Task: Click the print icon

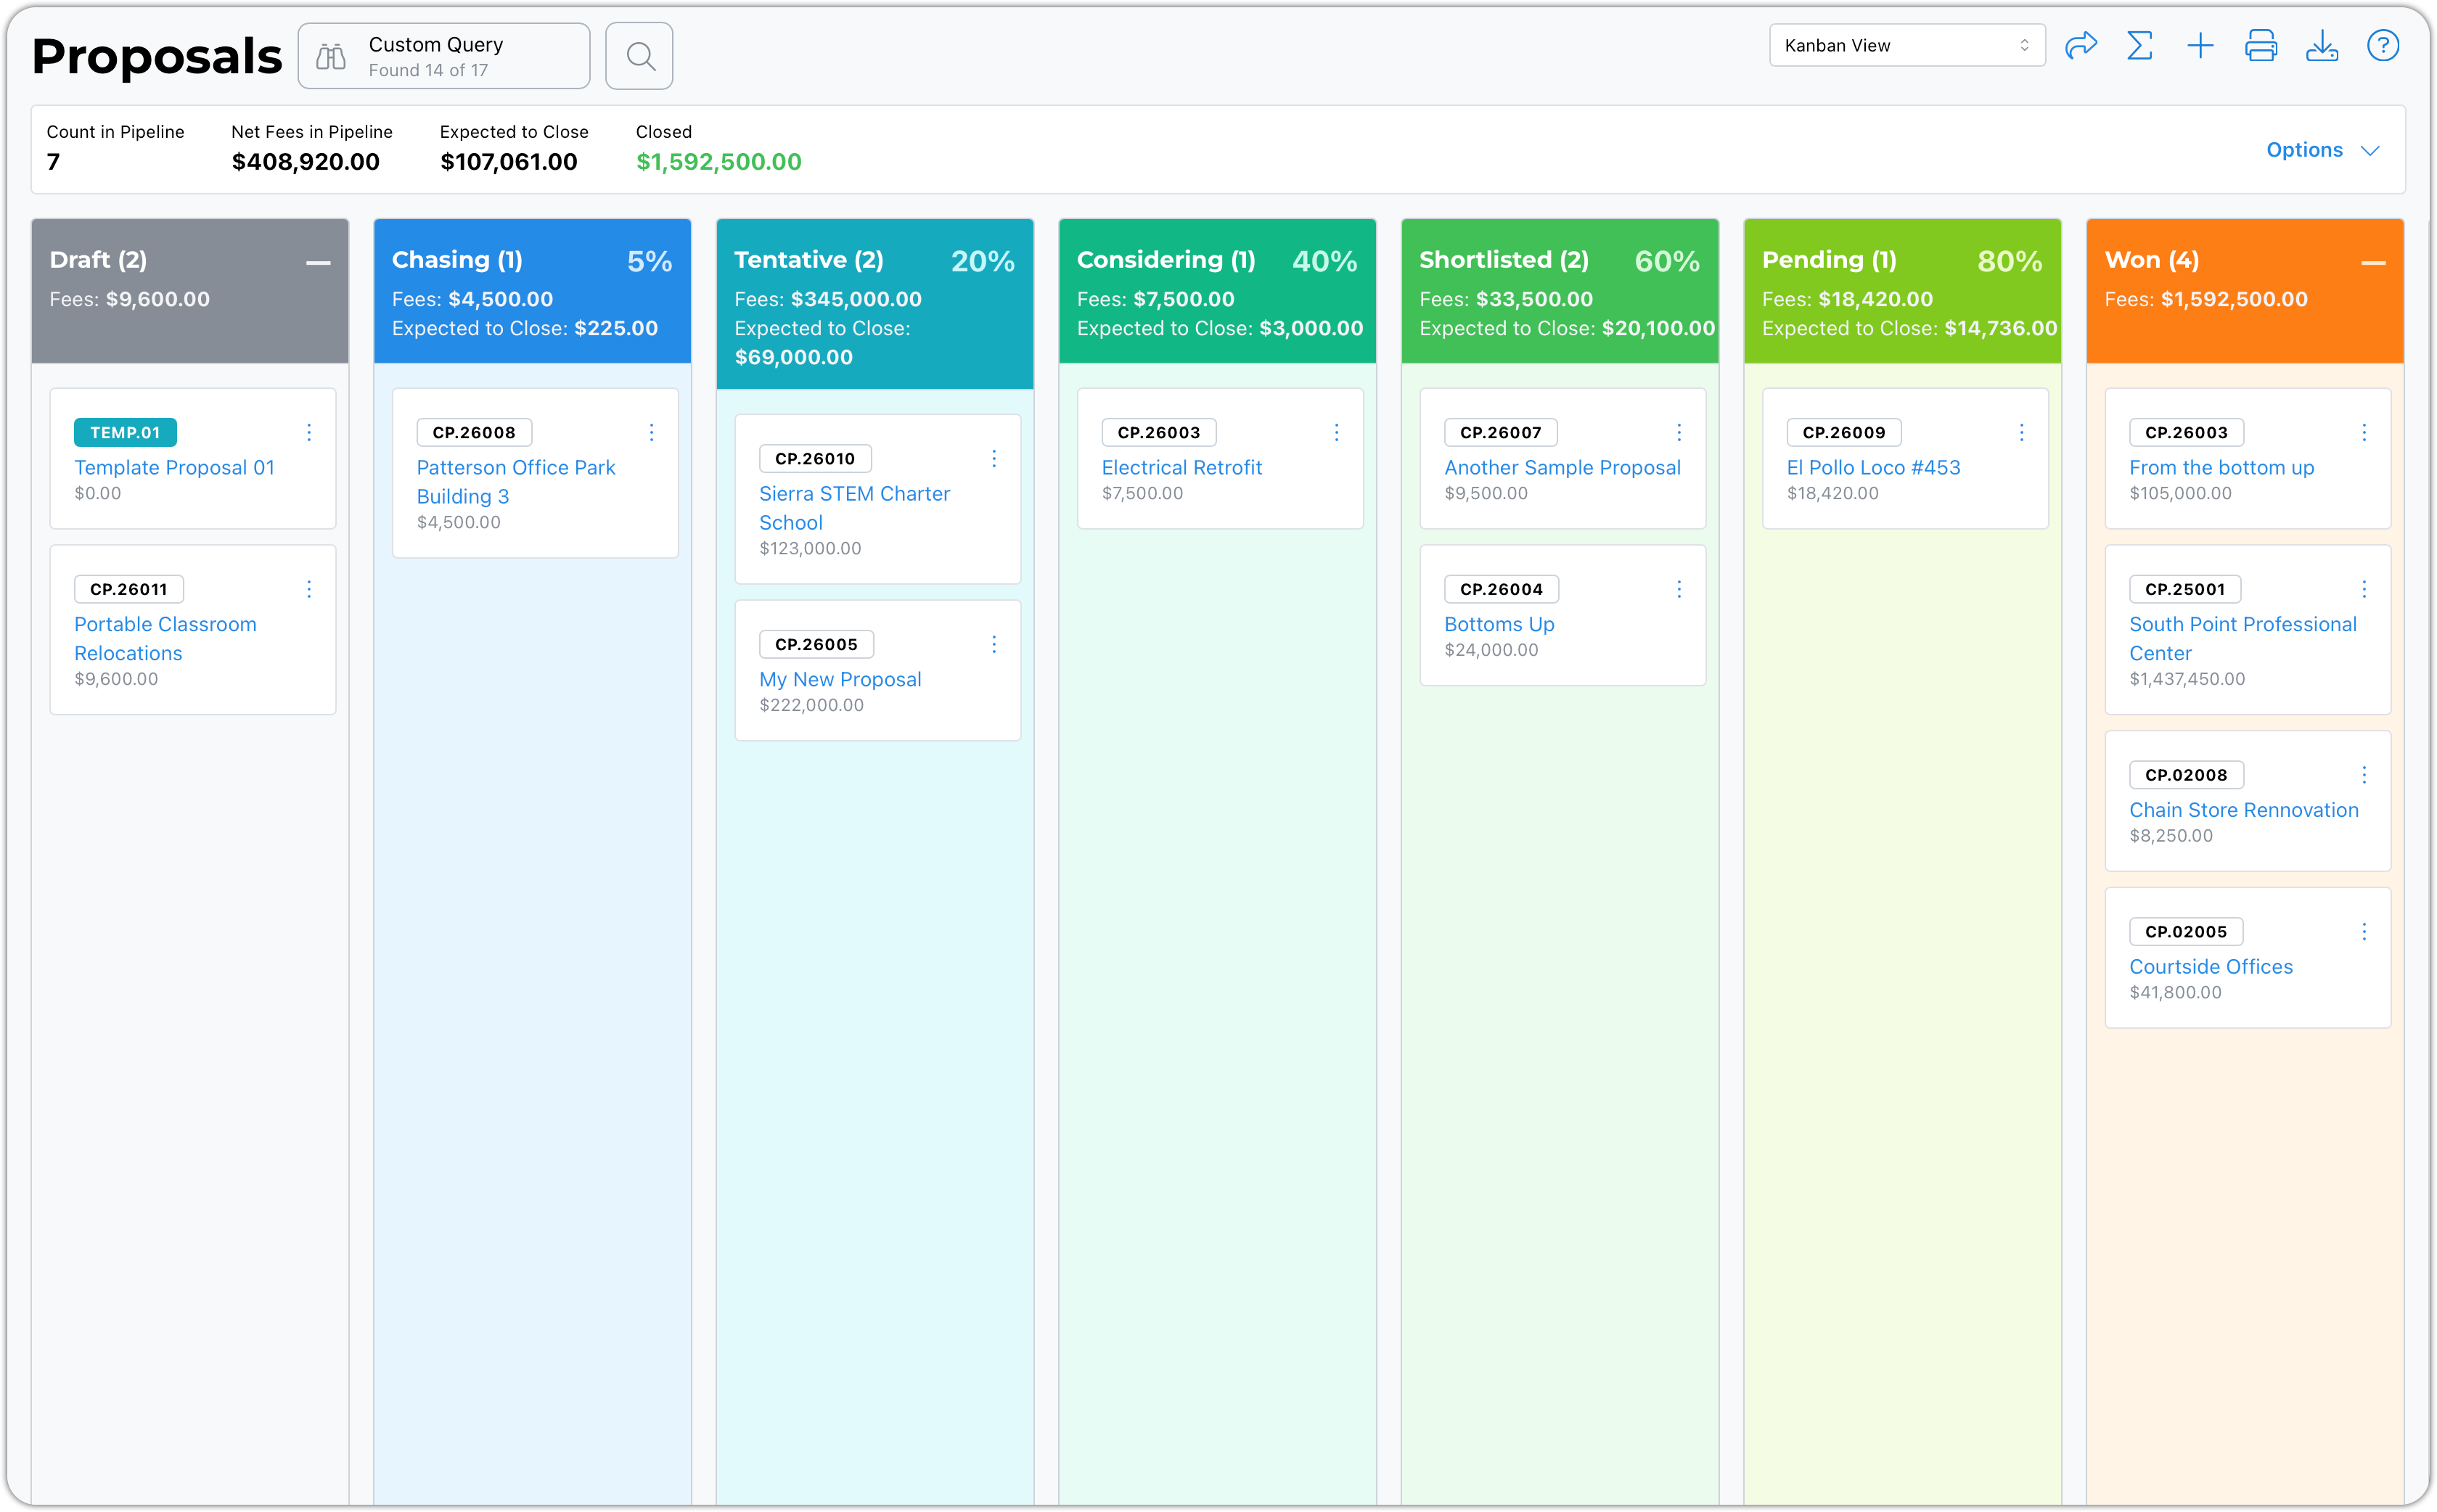Action: pyautogui.click(x=2261, y=46)
